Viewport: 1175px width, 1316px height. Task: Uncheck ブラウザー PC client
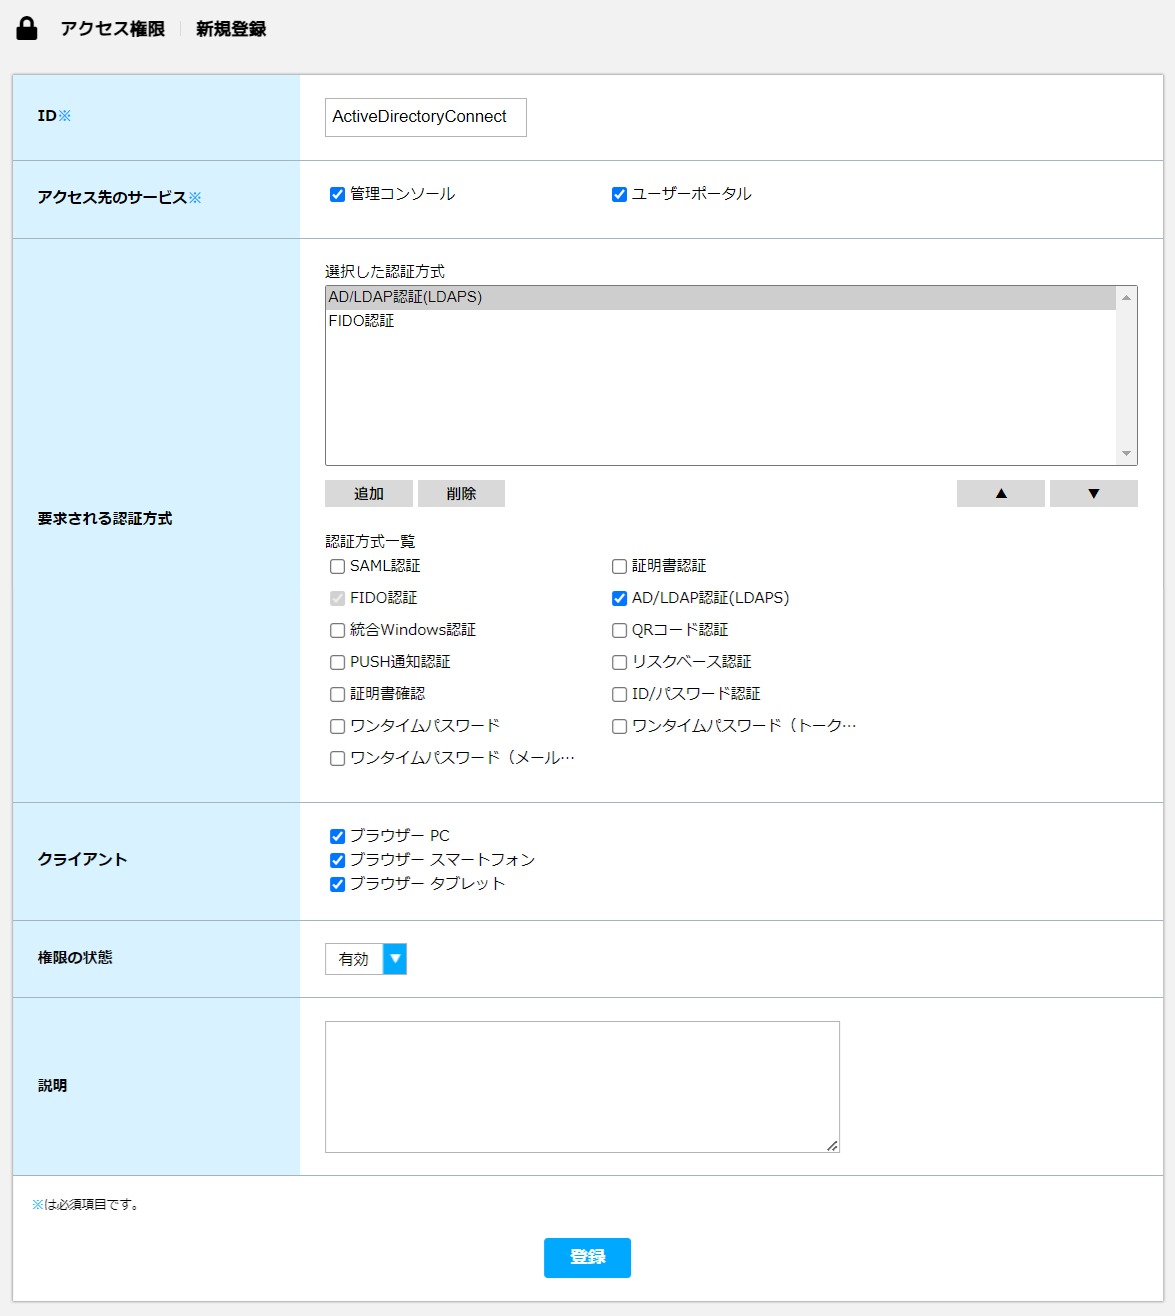[338, 837]
